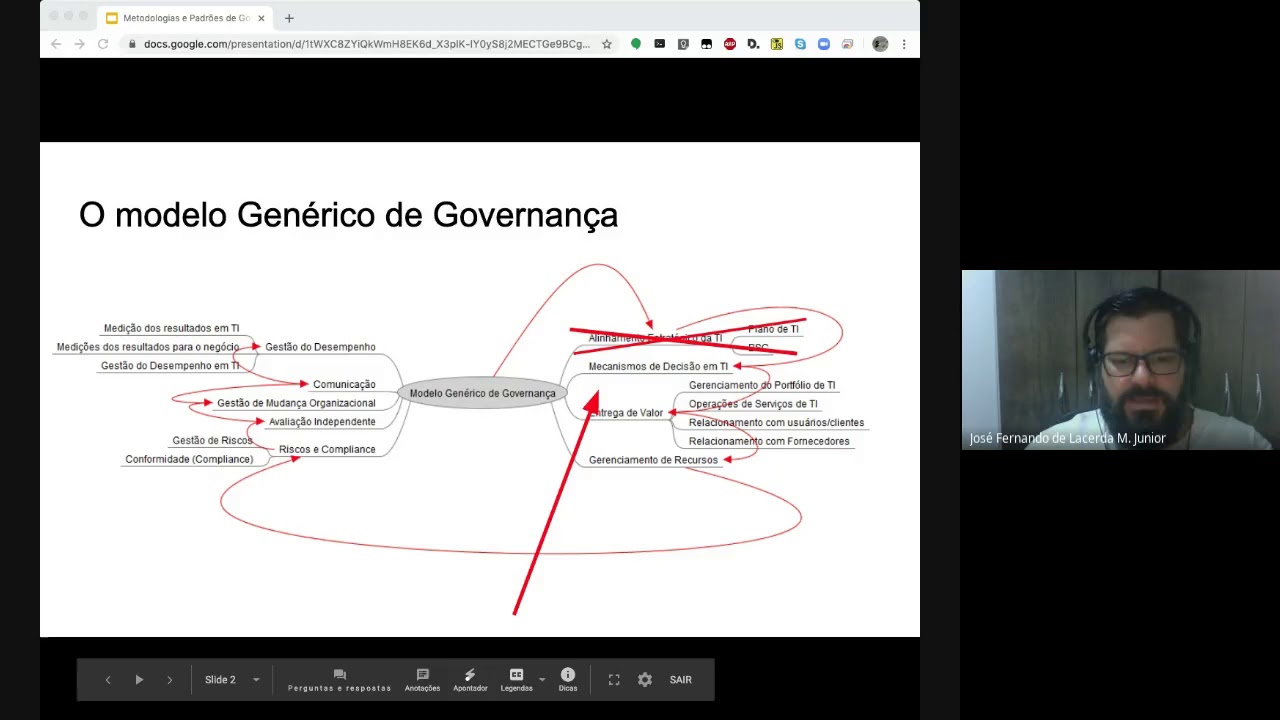The image size is (1280, 720).
Task: Open the Zoom extension icon
Action: [824, 44]
